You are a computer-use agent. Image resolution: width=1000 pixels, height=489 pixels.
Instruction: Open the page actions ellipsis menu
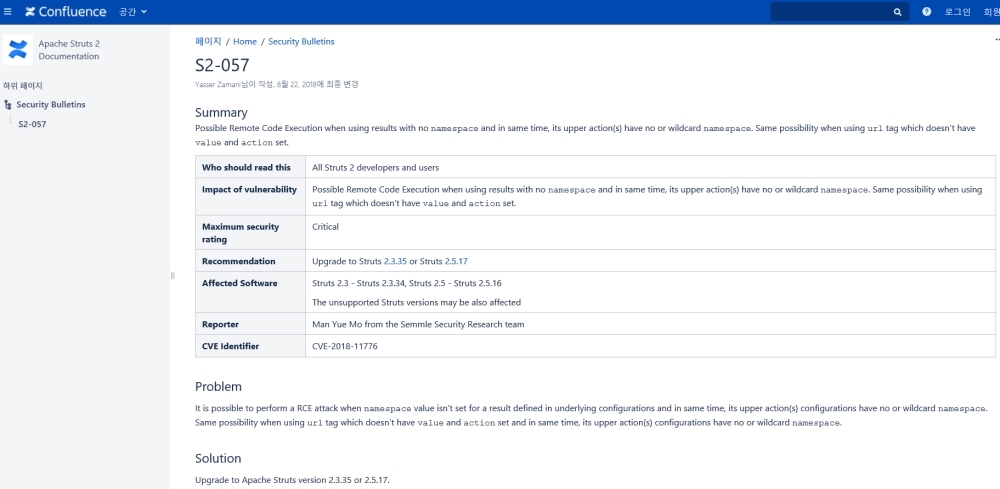pyautogui.click(x=997, y=40)
